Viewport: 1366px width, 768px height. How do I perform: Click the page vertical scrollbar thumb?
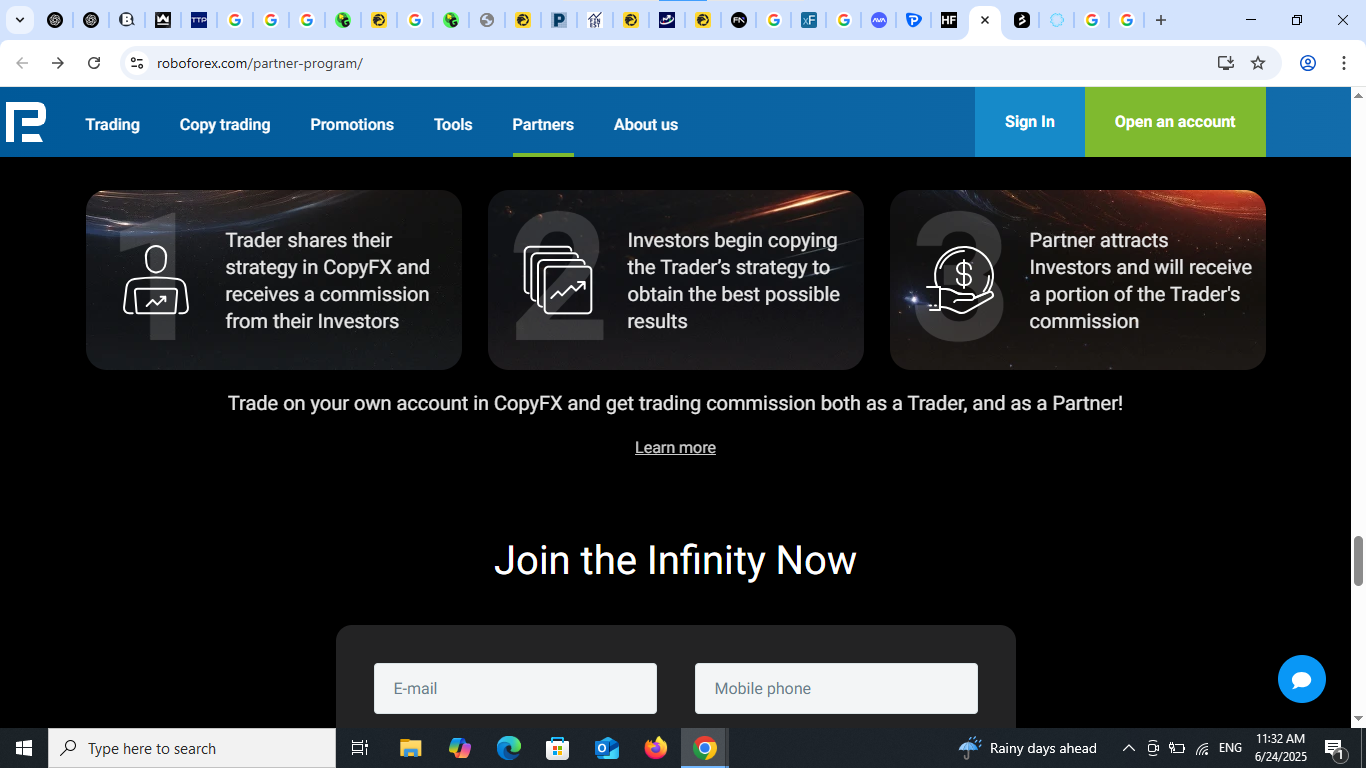(x=1358, y=561)
